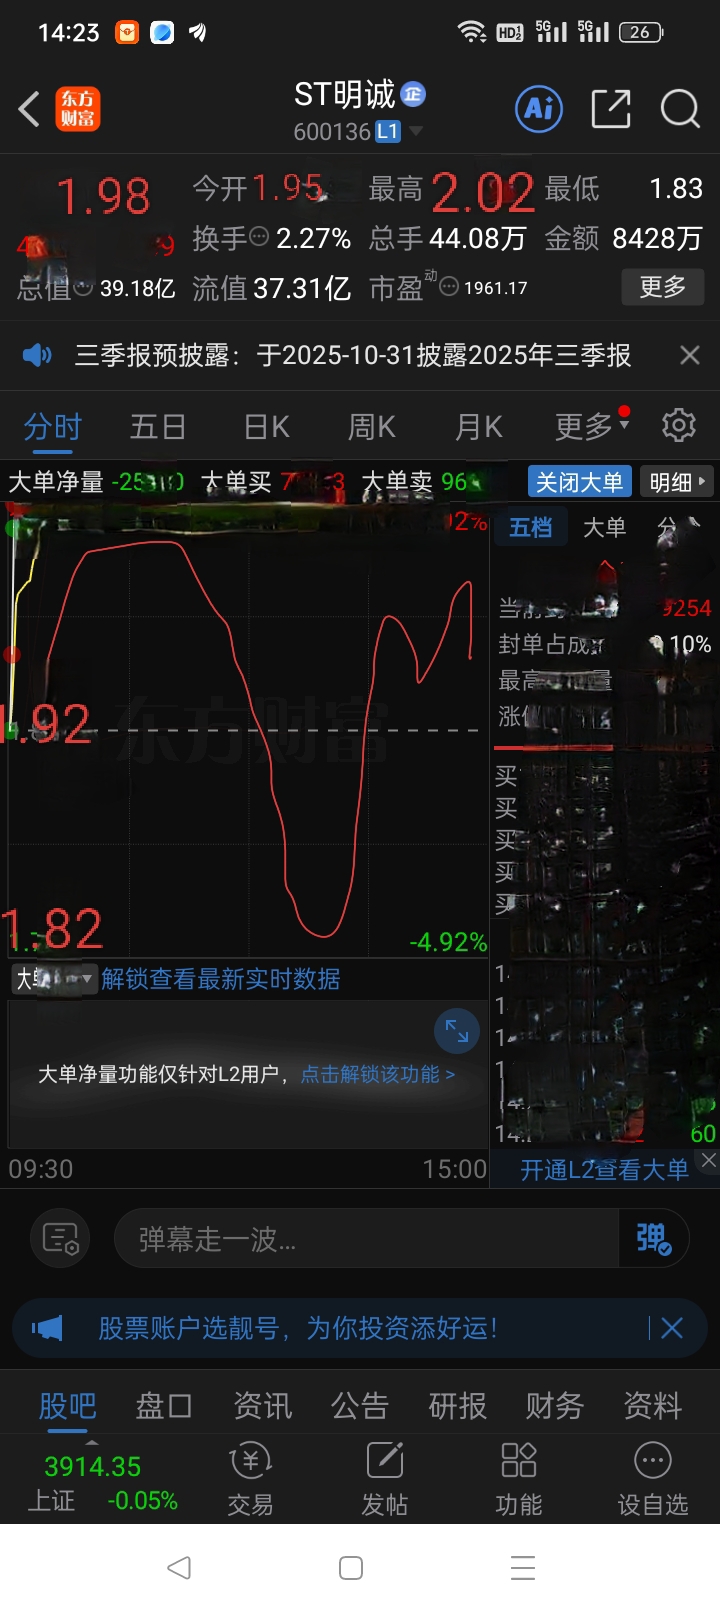Open 财务 finance tab

tap(555, 1405)
